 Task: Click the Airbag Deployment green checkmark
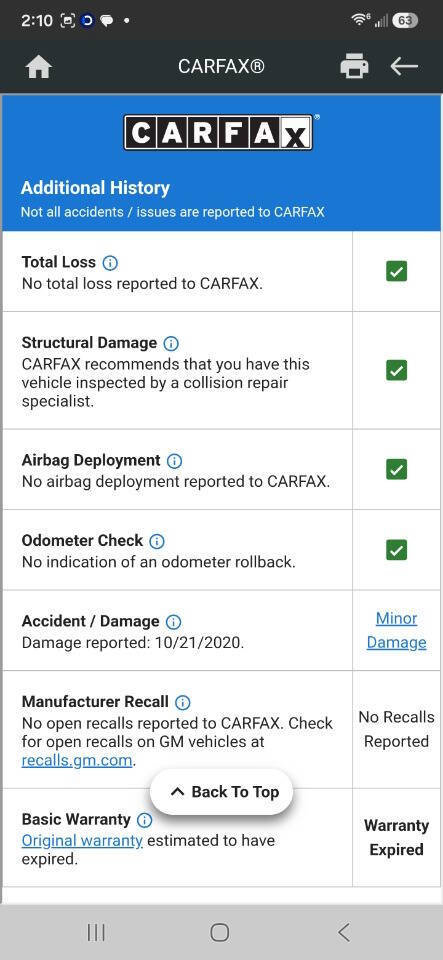tap(396, 470)
